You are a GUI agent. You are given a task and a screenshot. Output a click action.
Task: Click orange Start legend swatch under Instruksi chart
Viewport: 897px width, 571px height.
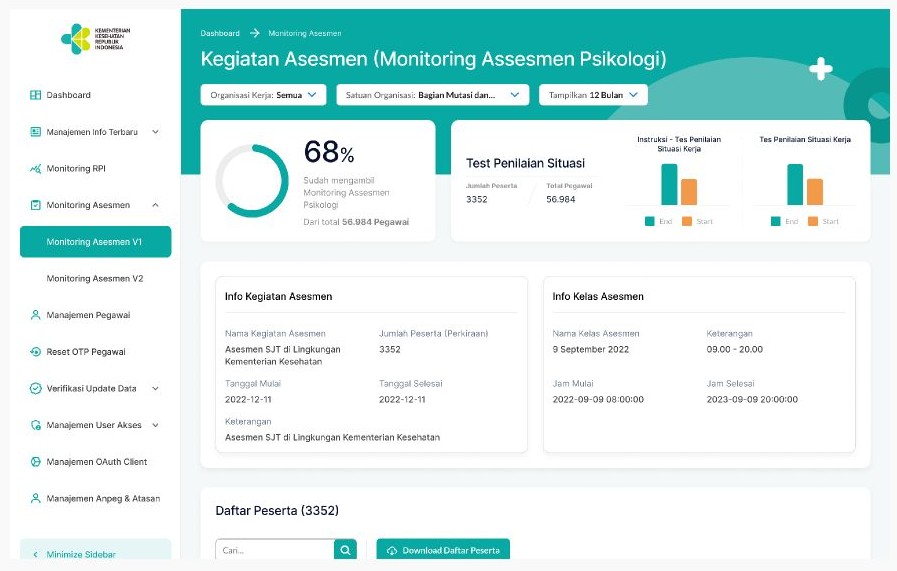point(687,221)
